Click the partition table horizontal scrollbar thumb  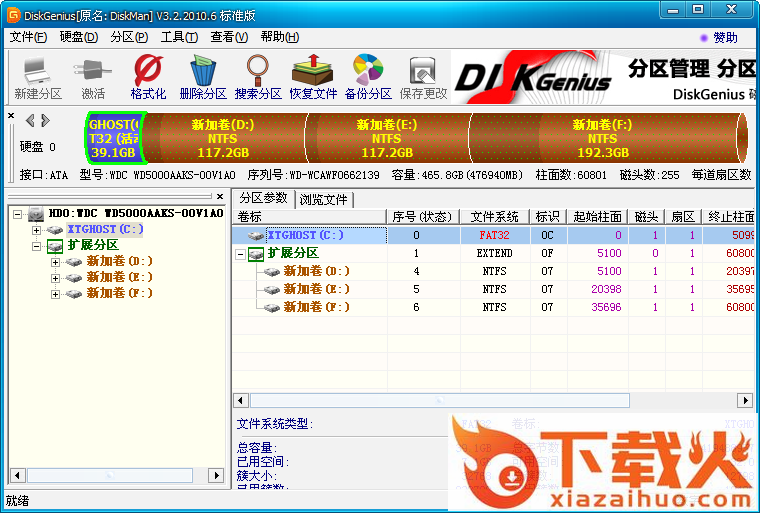coord(440,401)
